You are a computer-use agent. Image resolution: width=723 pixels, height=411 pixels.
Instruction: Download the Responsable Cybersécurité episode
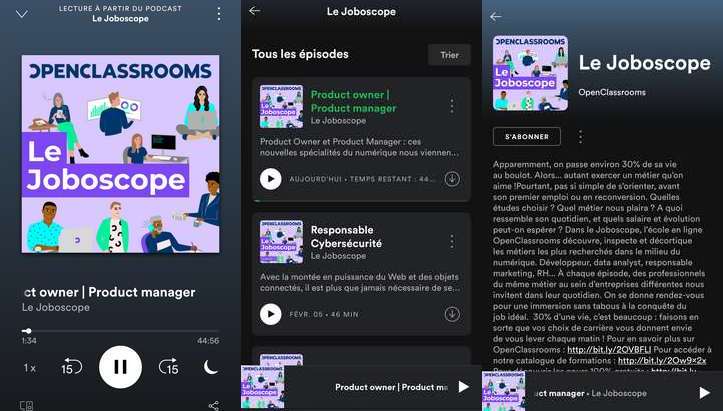[452, 314]
